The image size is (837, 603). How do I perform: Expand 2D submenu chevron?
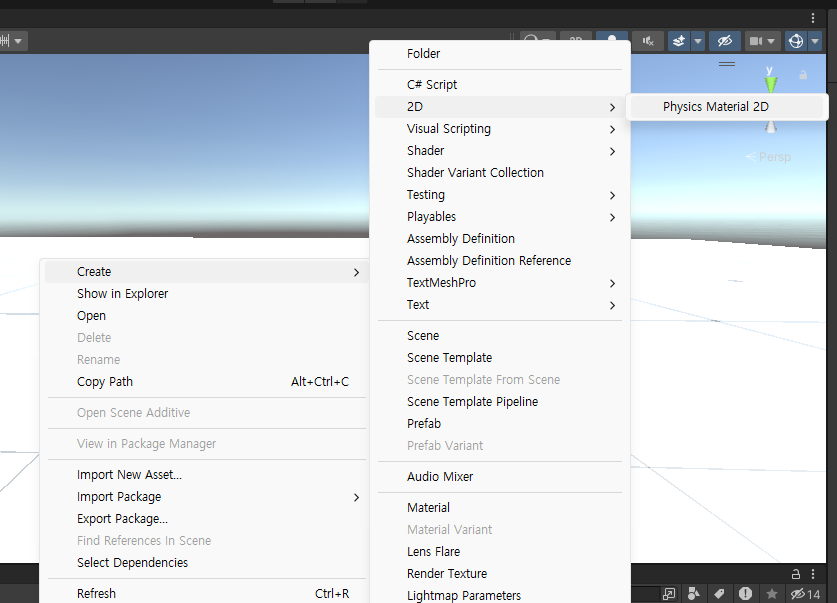(x=612, y=108)
